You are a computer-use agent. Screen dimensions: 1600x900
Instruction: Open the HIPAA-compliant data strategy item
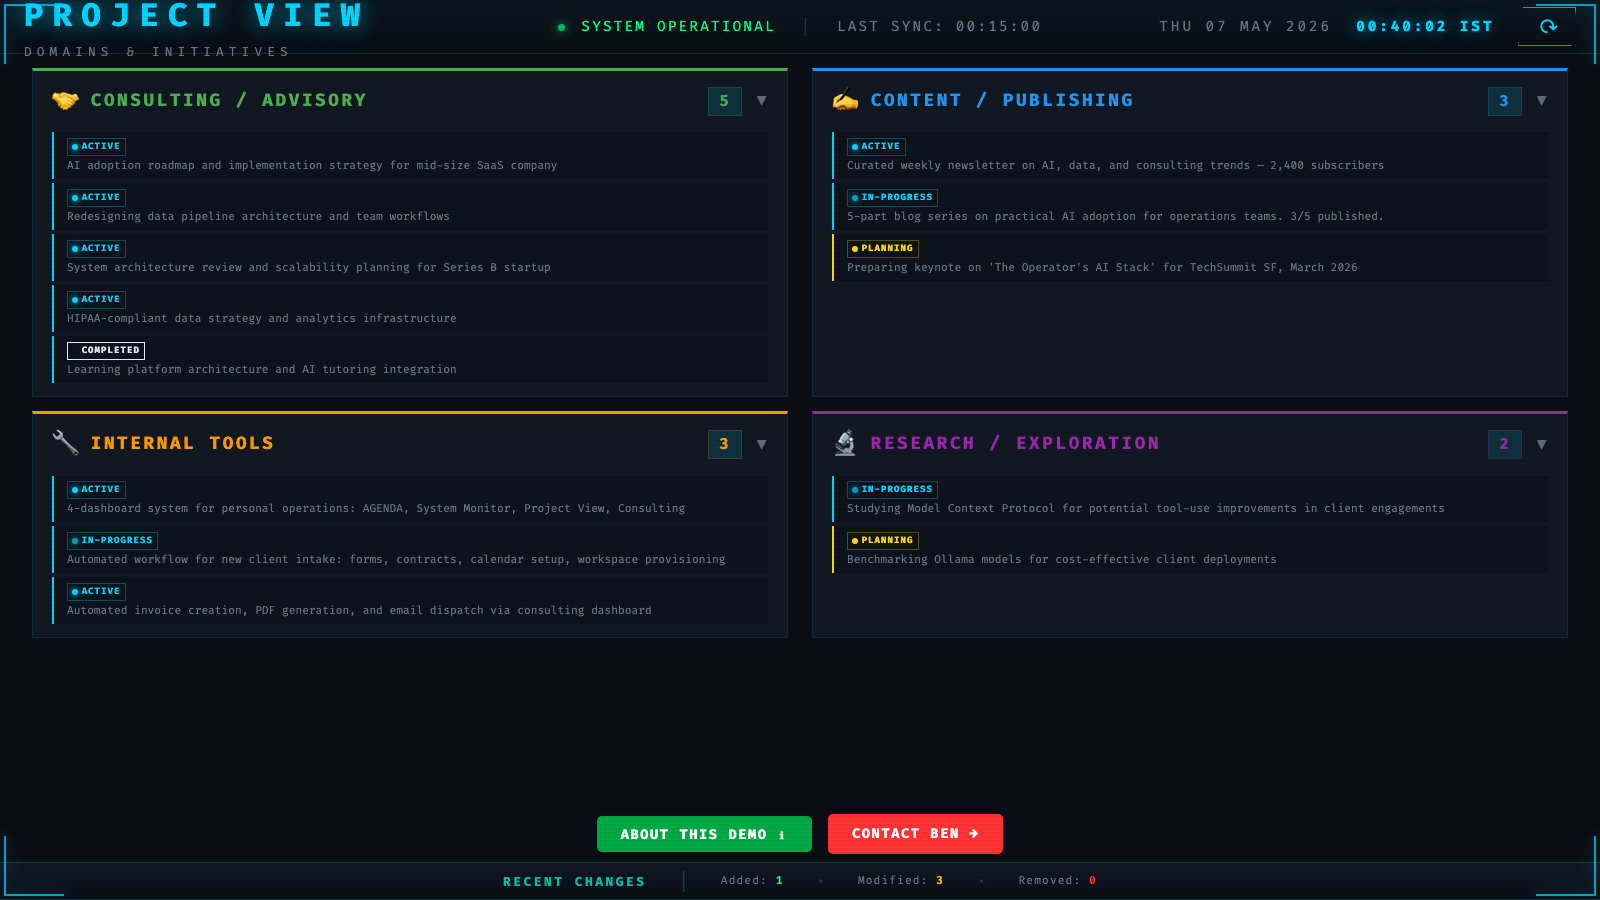pos(410,309)
